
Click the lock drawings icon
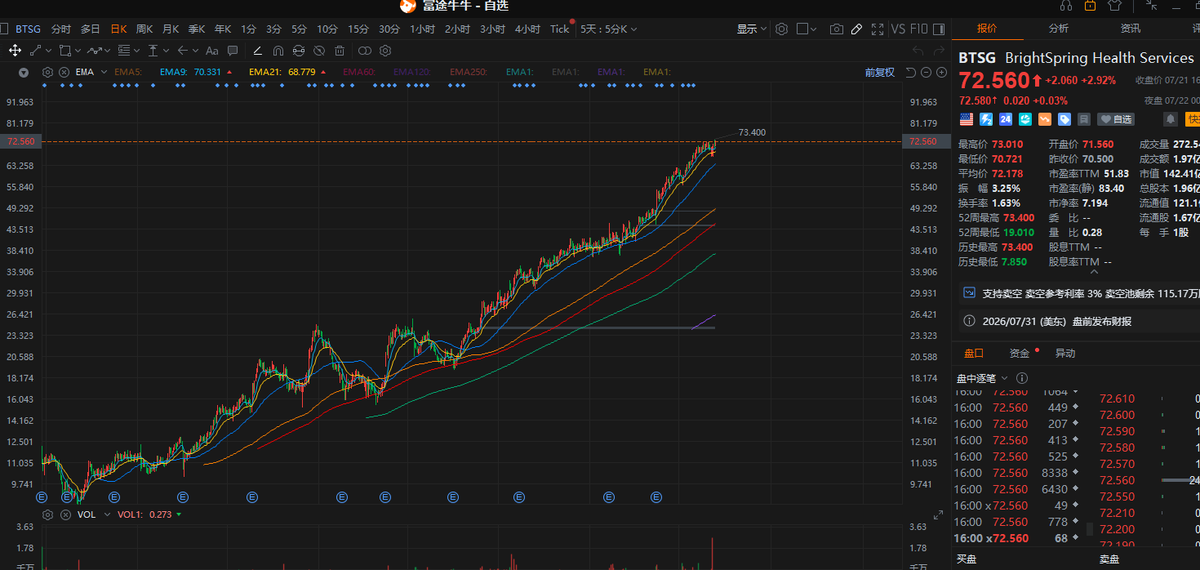[299, 51]
